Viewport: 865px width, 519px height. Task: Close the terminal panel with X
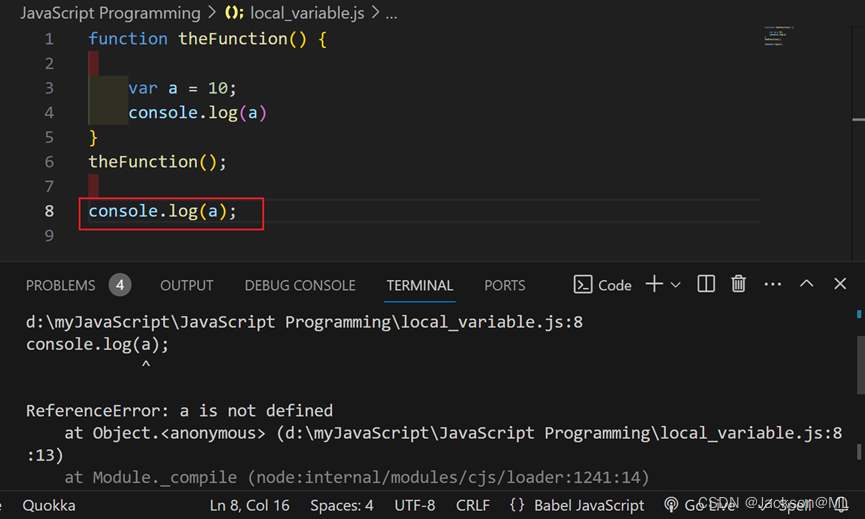840,285
